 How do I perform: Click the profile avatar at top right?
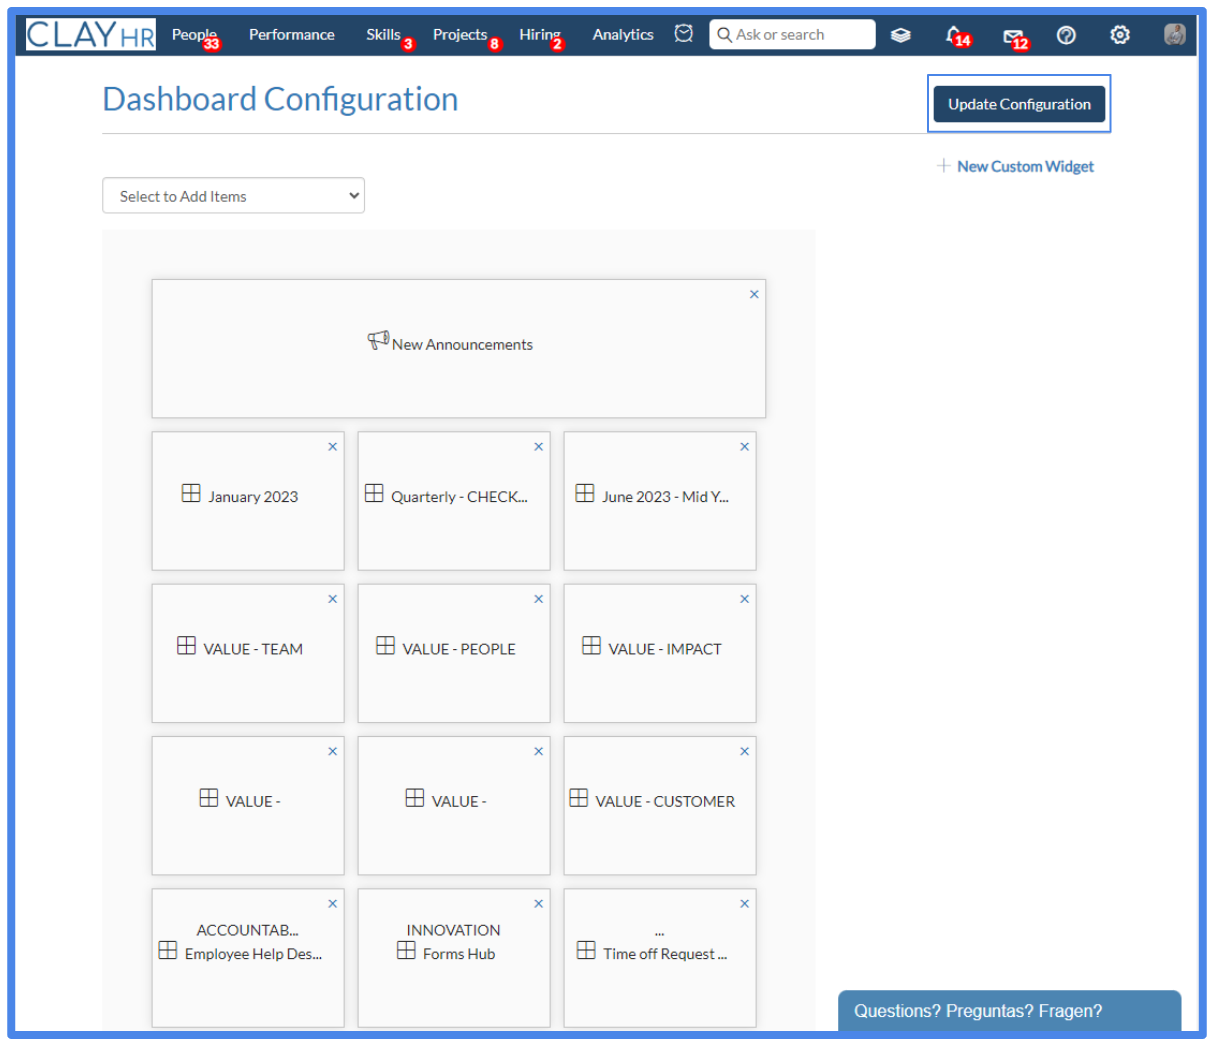point(1172,34)
